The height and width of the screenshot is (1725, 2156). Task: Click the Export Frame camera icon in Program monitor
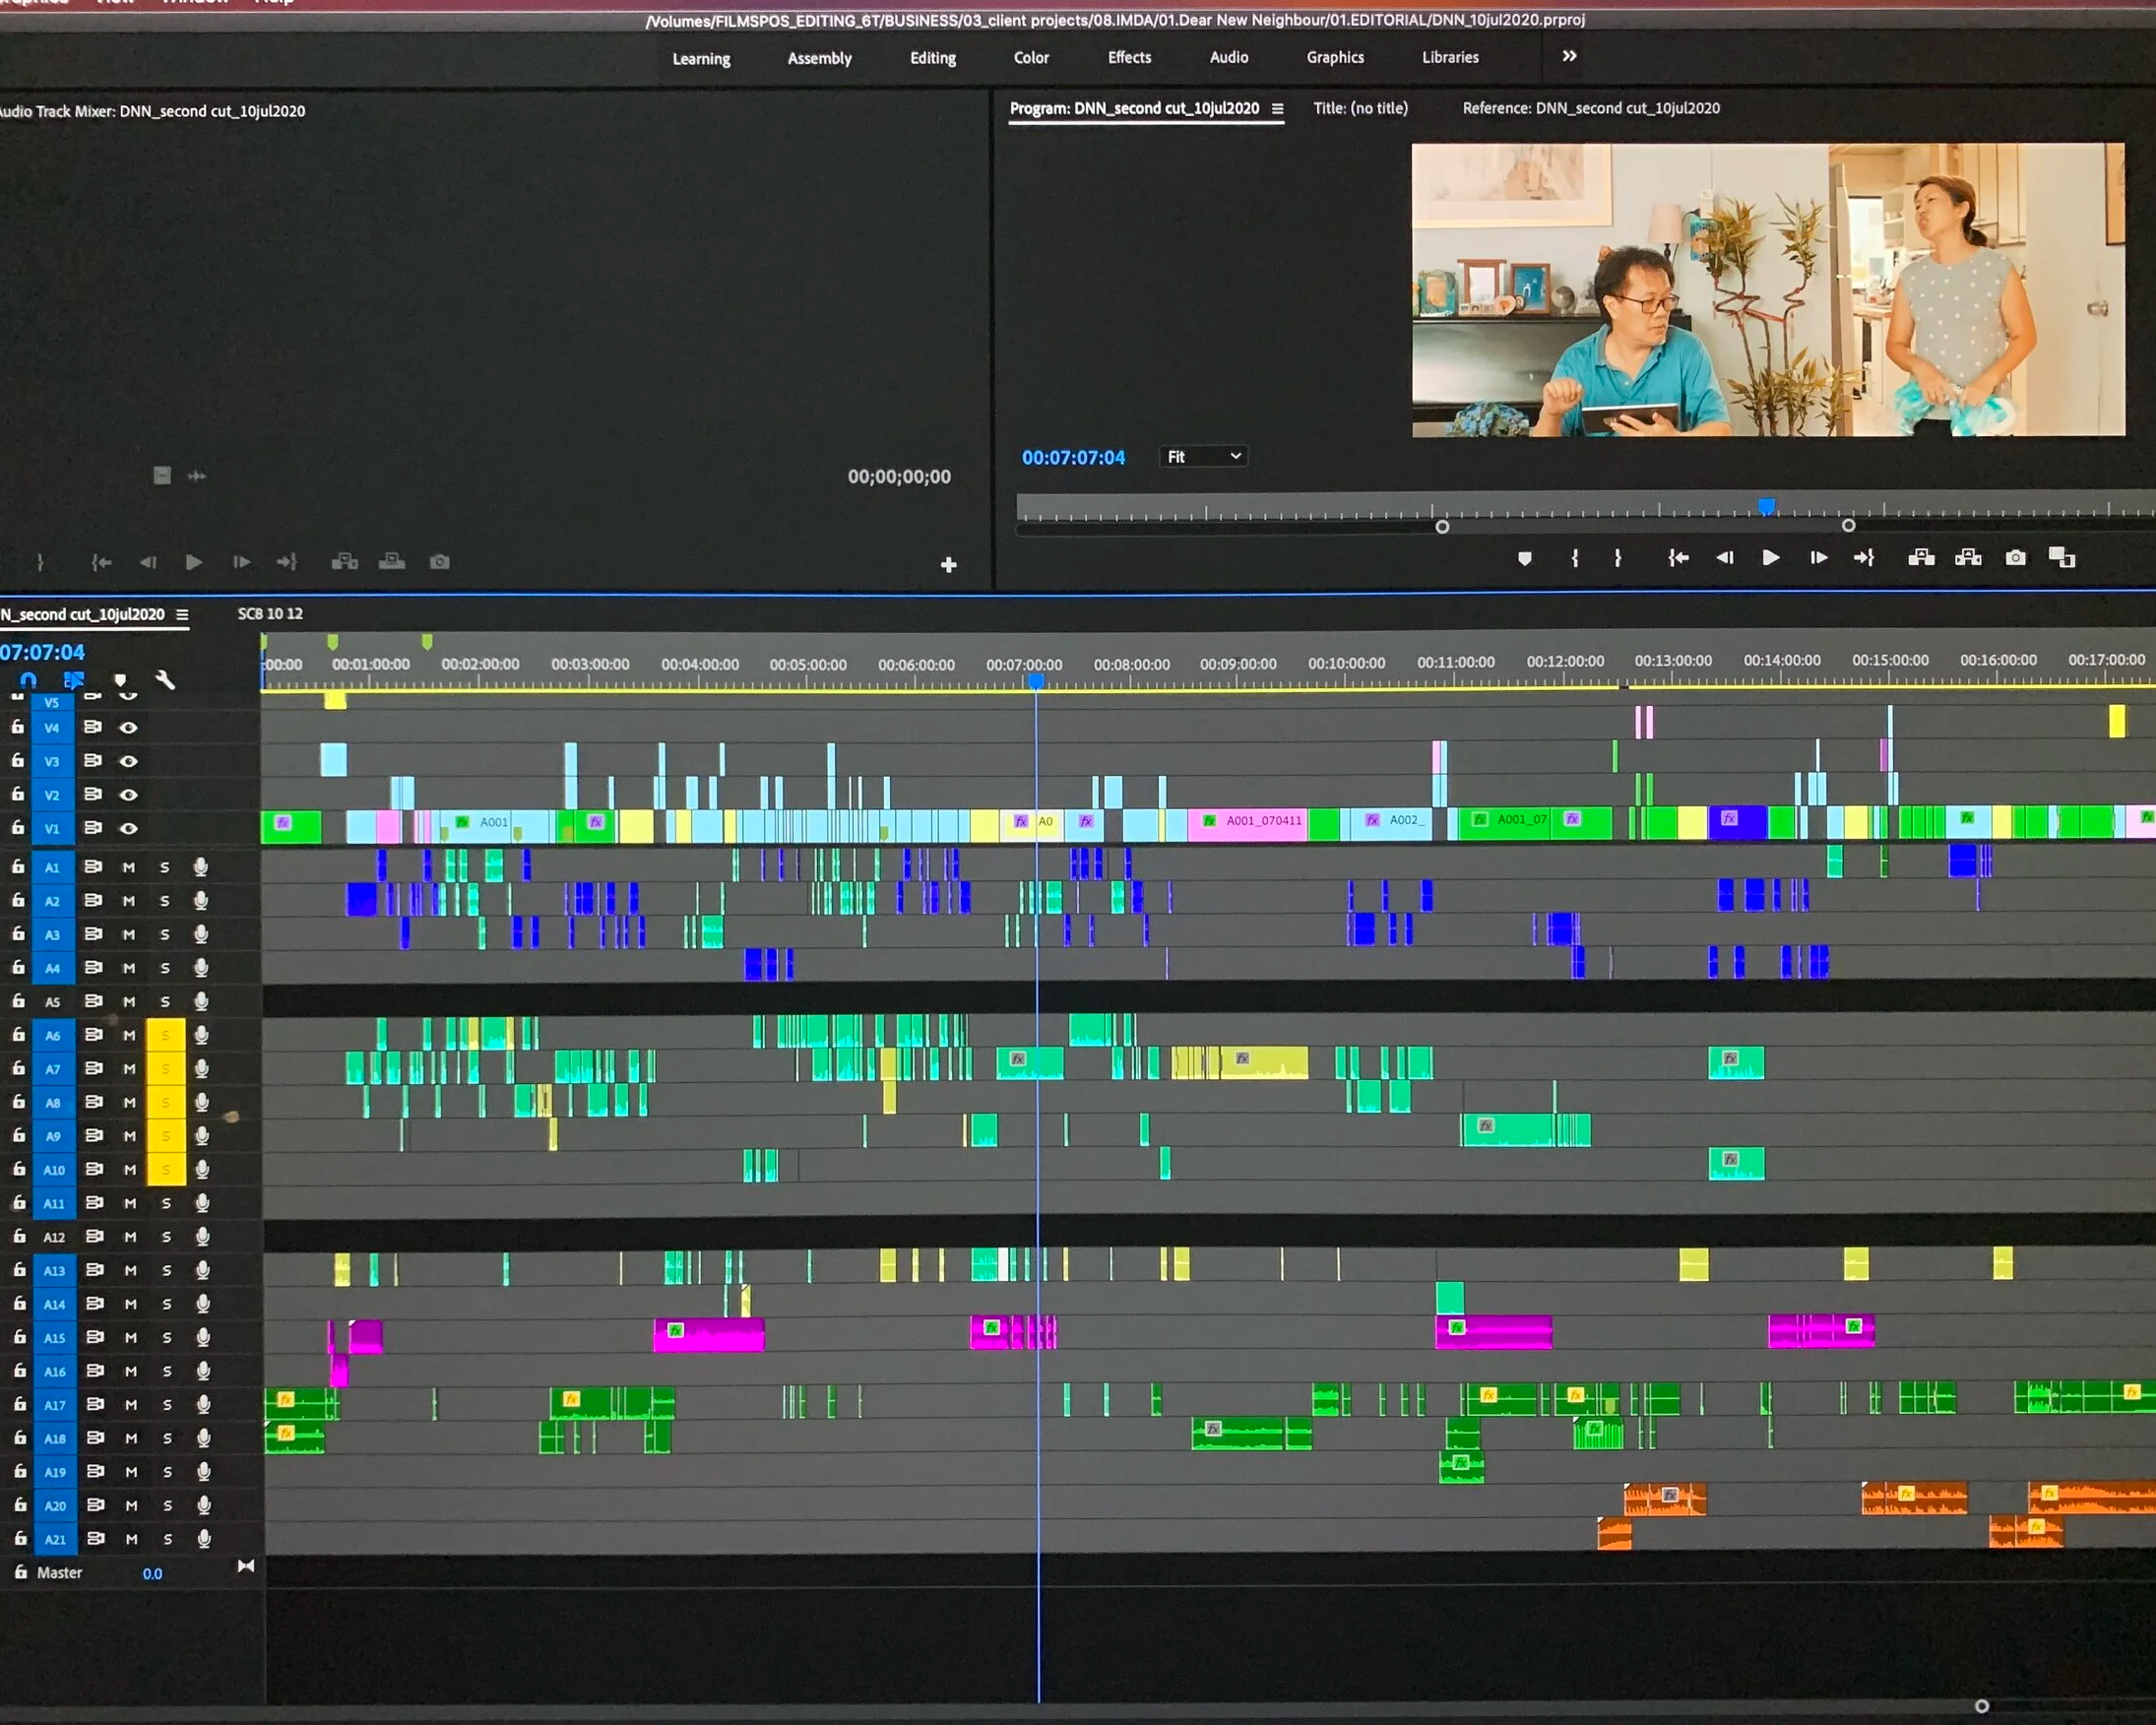2015,558
